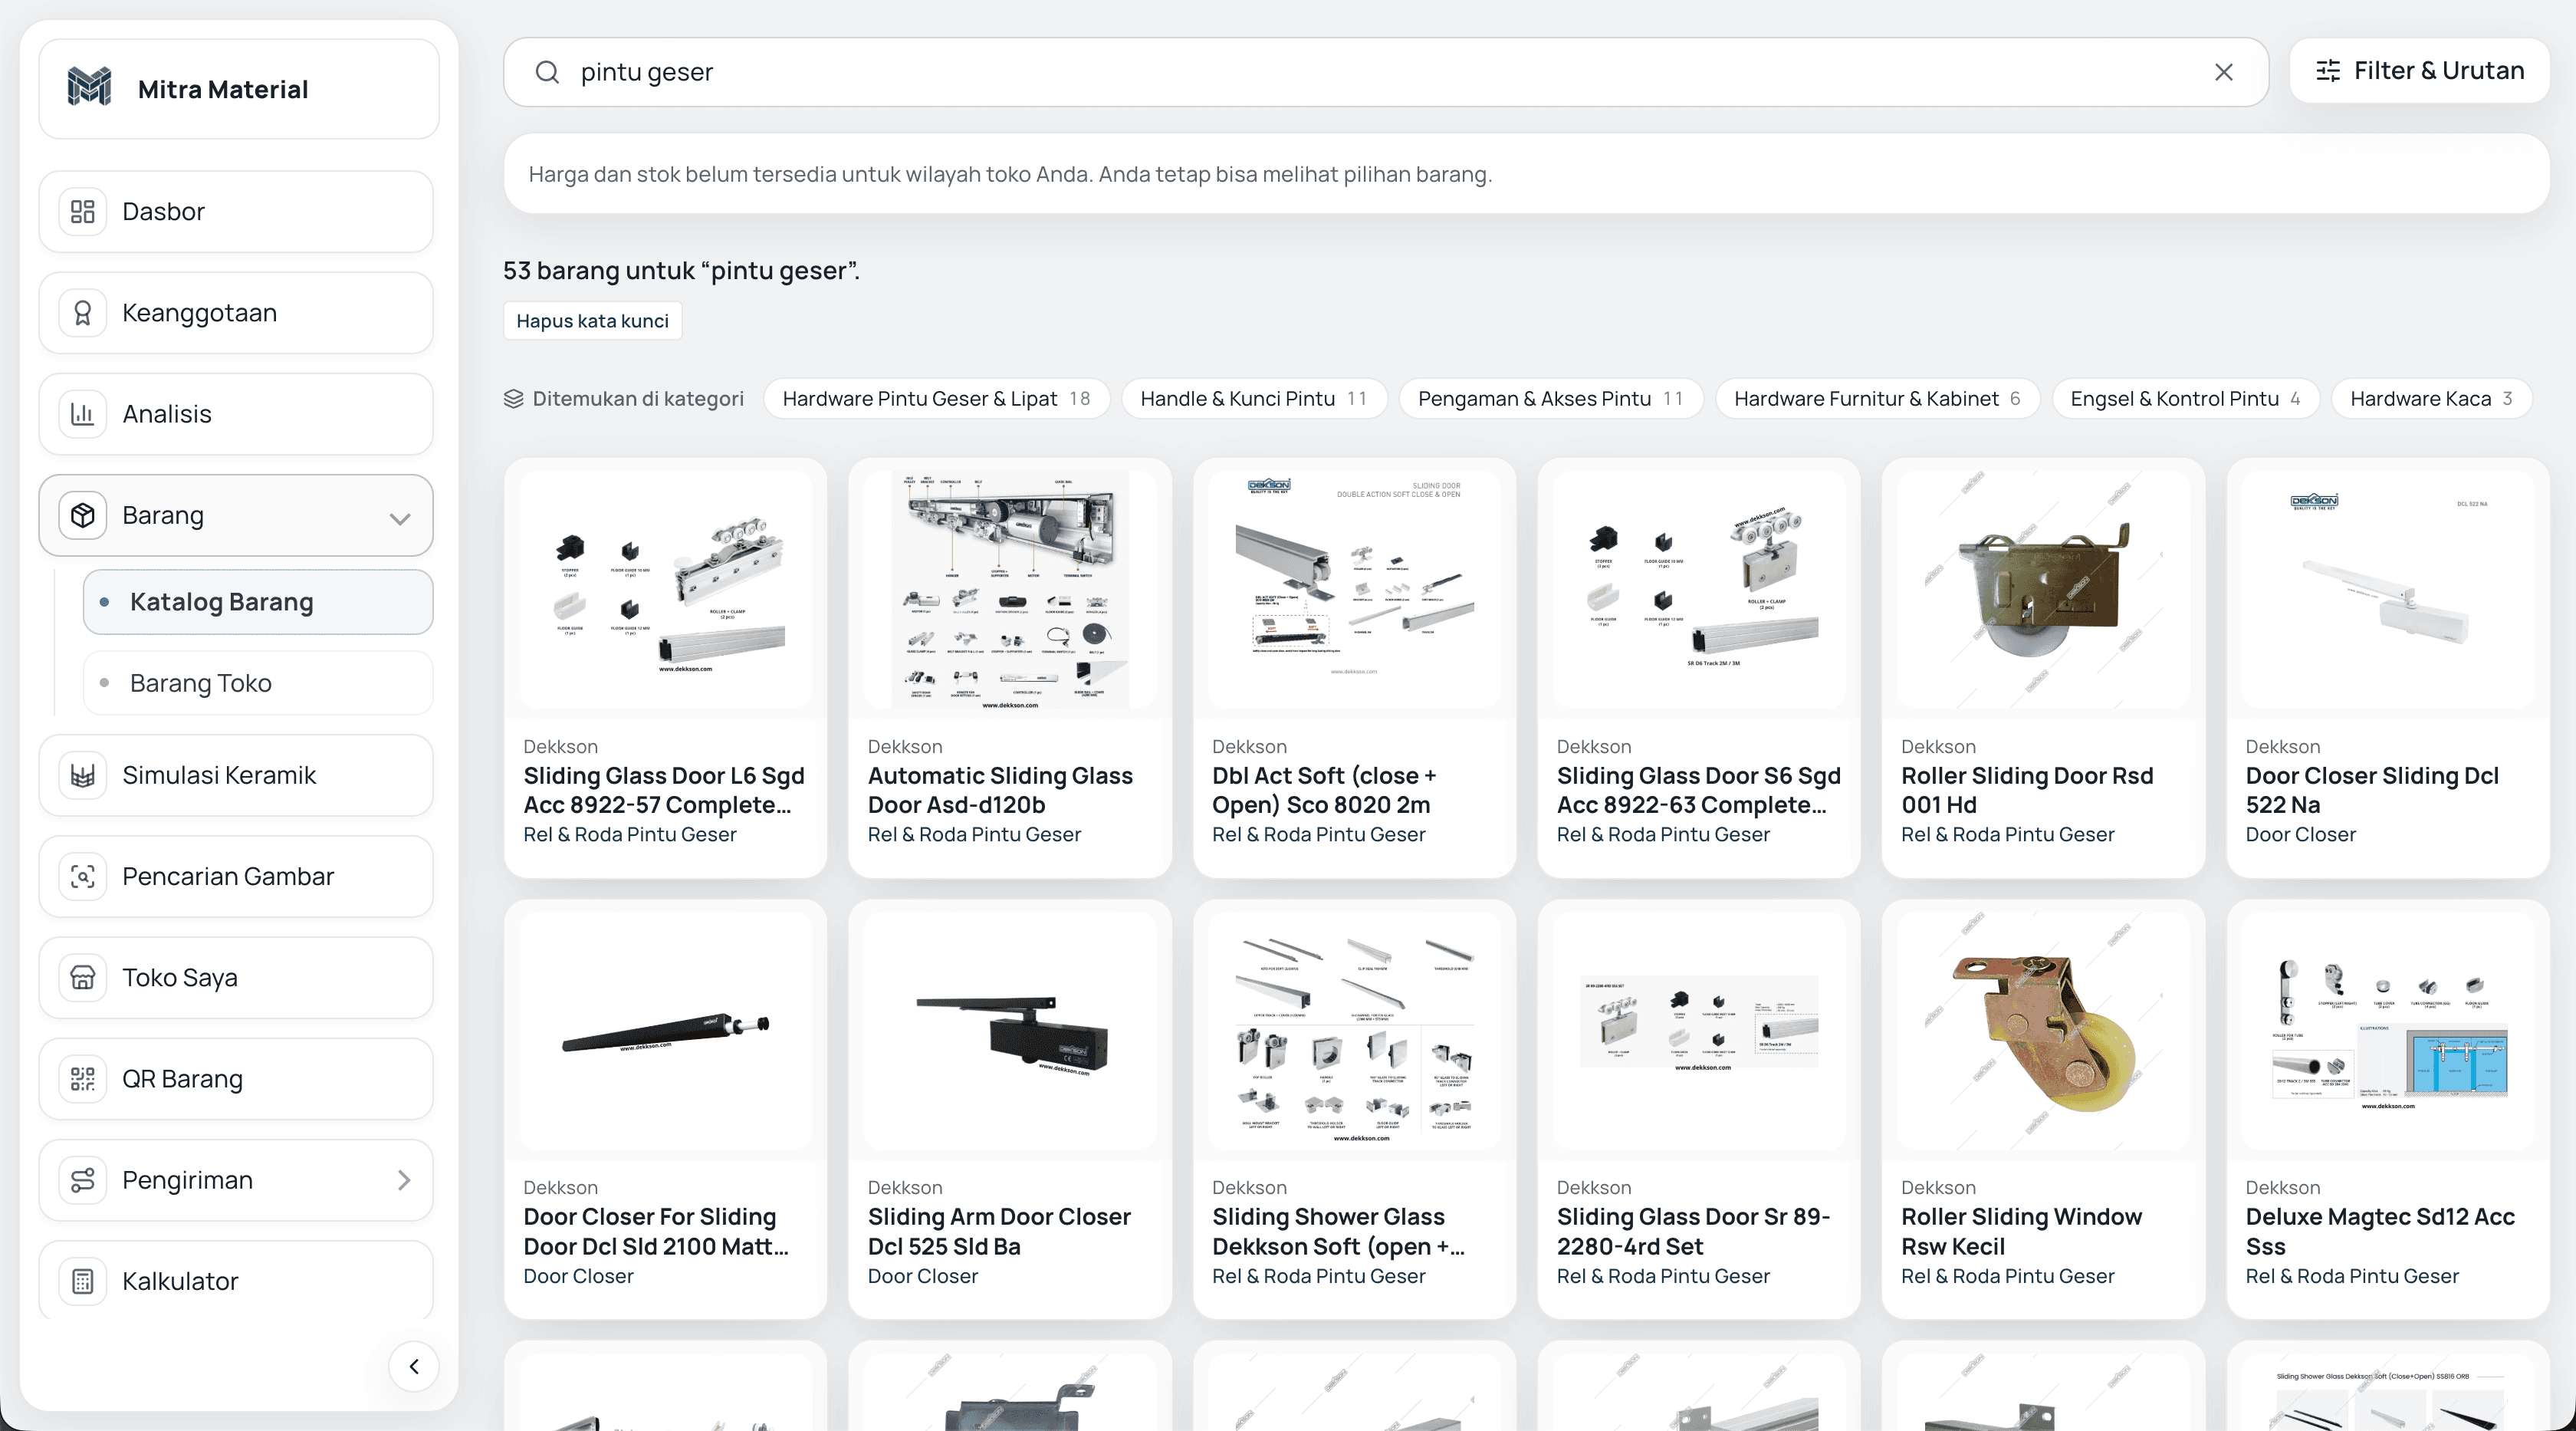Expand the Pengiriman submenu arrow
The height and width of the screenshot is (1431, 2576).
(404, 1181)
